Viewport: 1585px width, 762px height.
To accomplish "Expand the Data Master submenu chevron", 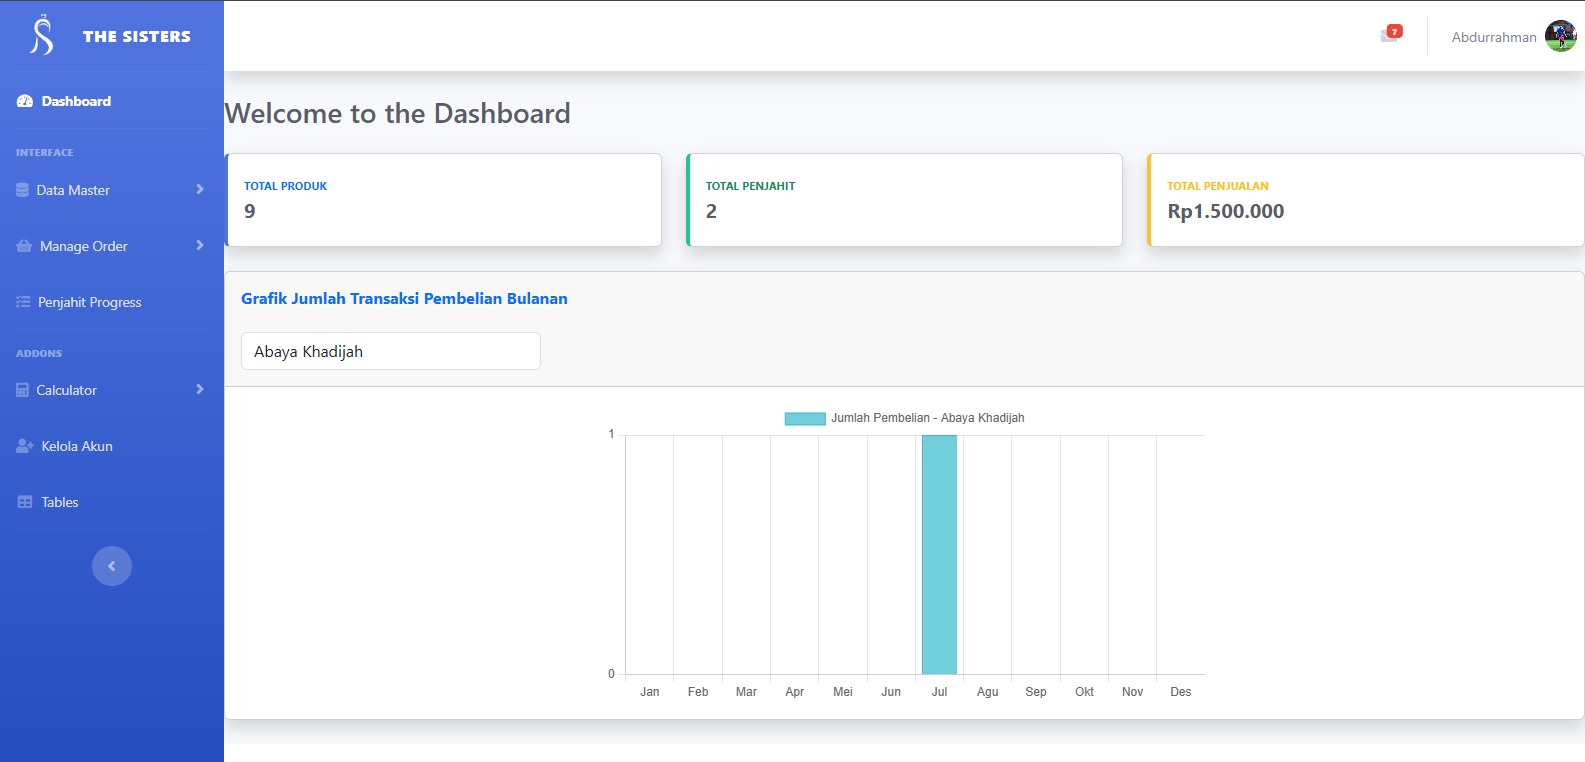I will (200, 189).
